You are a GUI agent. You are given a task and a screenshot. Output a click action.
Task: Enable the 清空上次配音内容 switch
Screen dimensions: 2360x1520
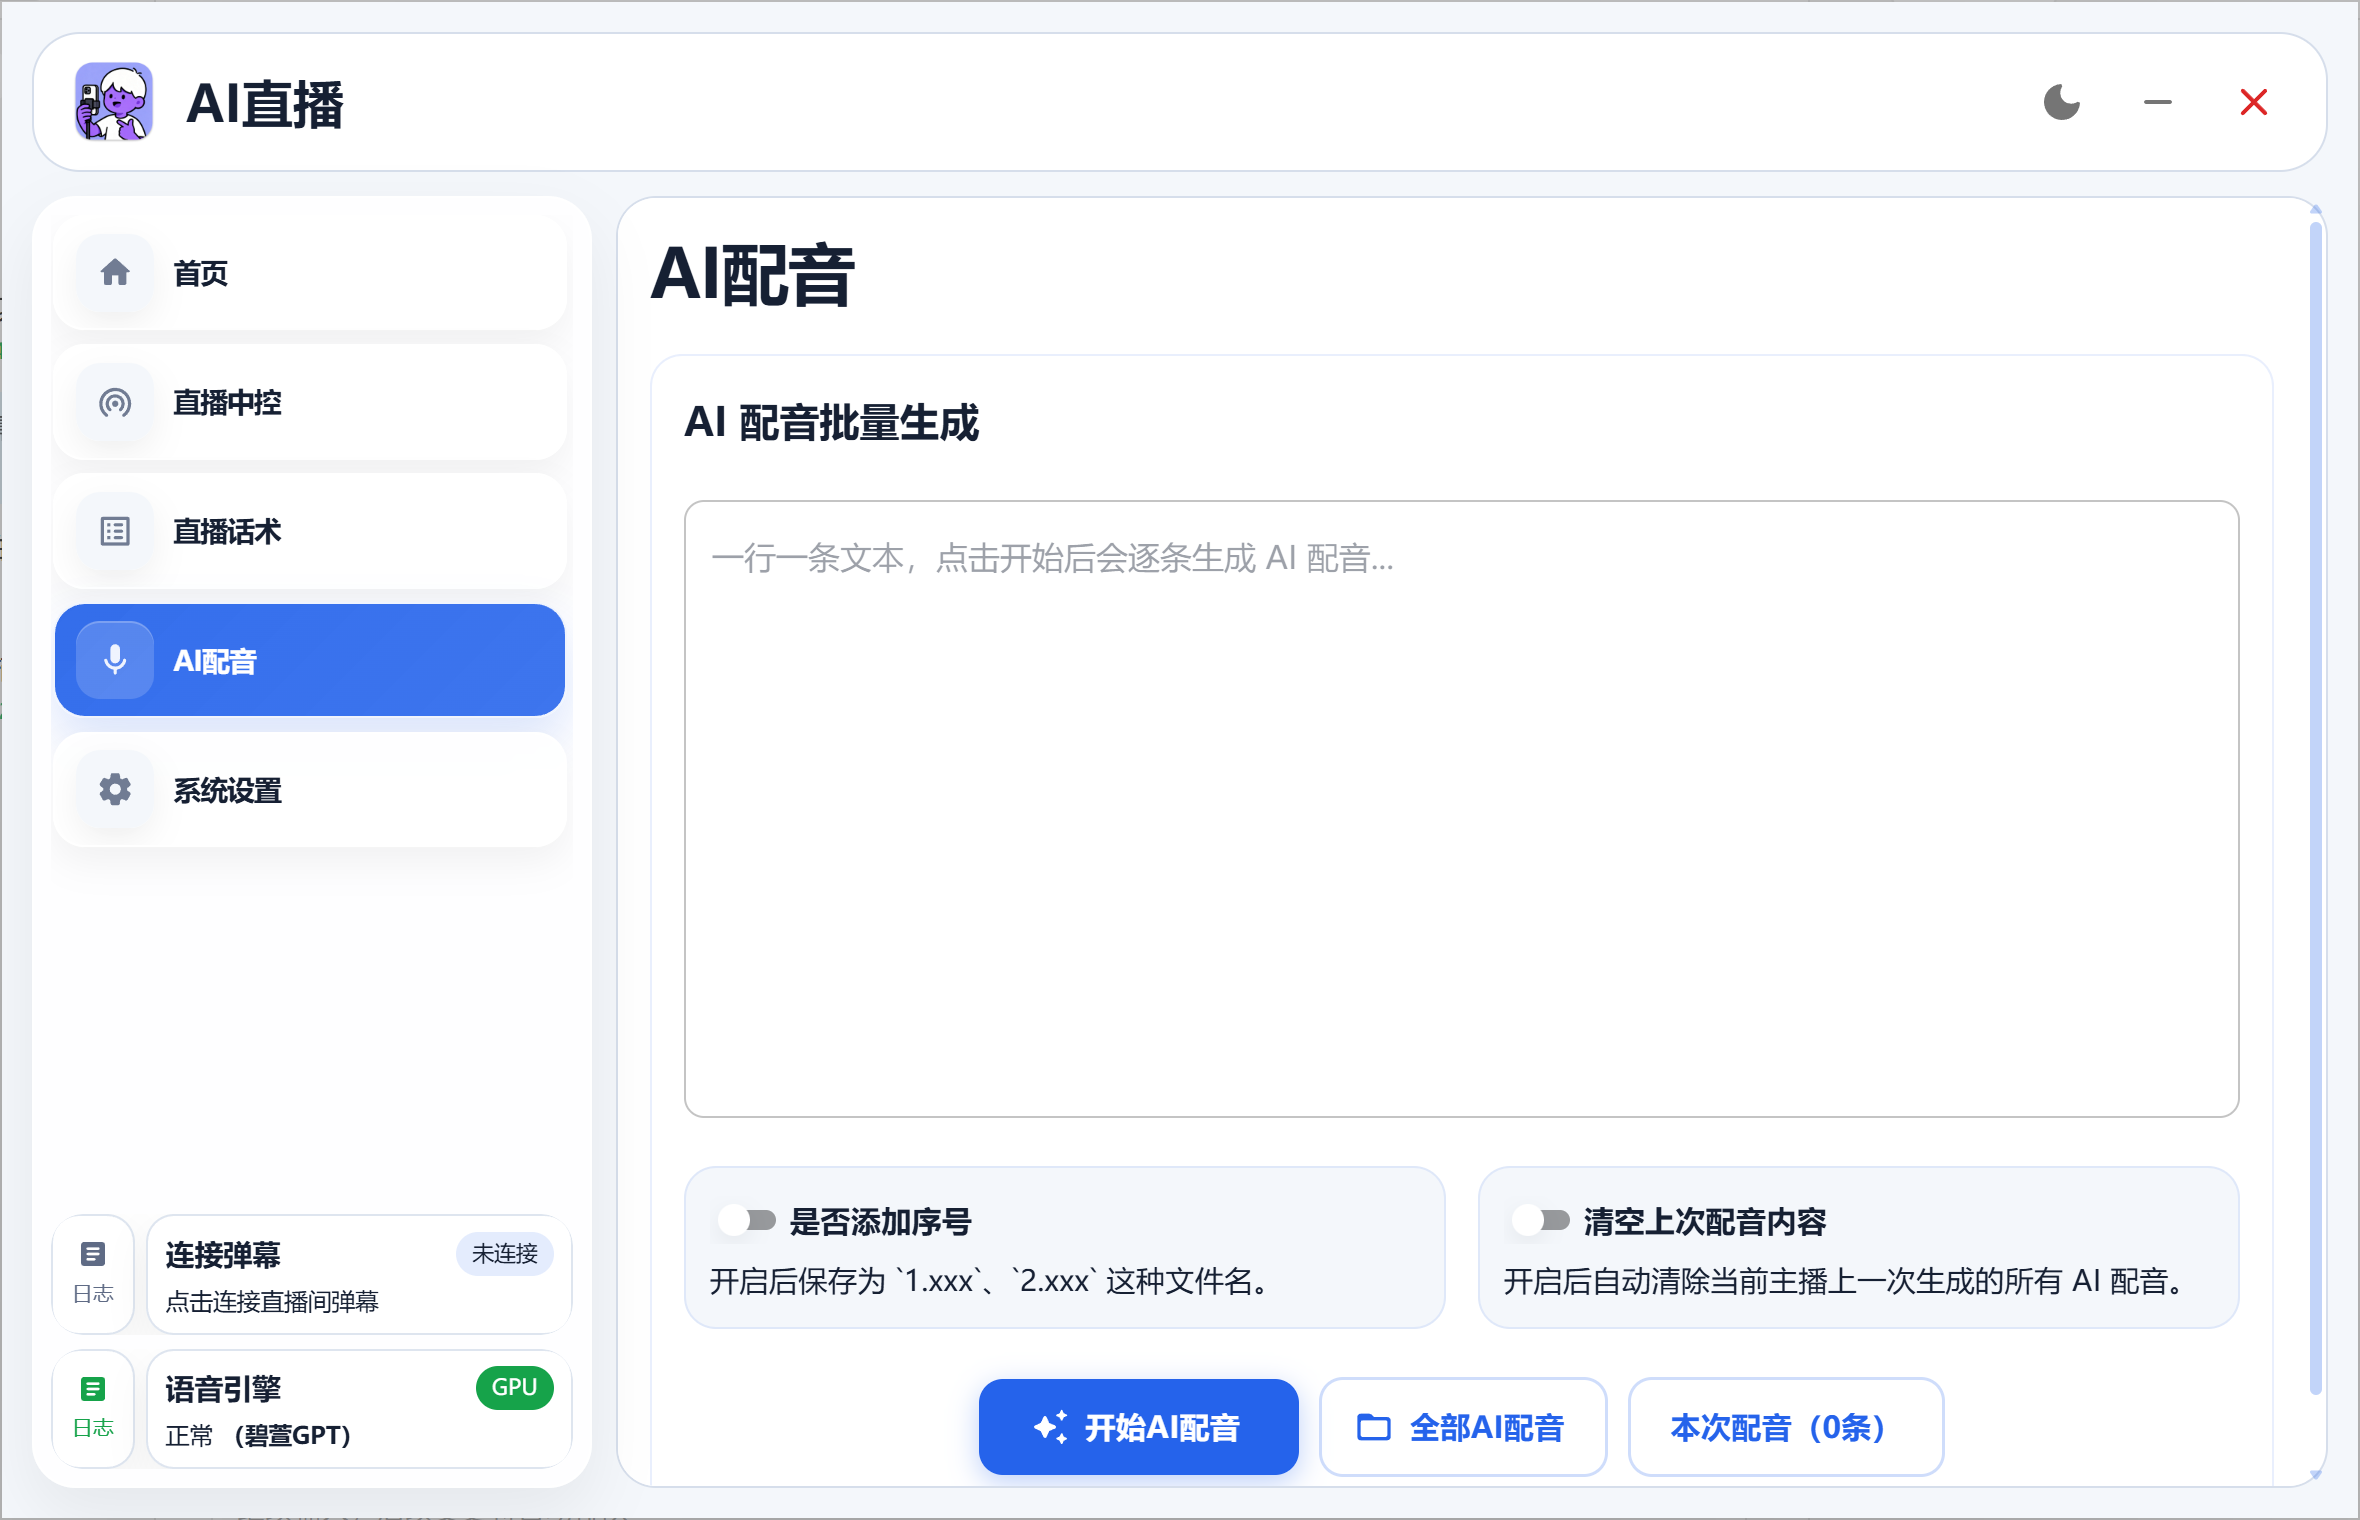pyautogui.click(x=1541, y=1220)
